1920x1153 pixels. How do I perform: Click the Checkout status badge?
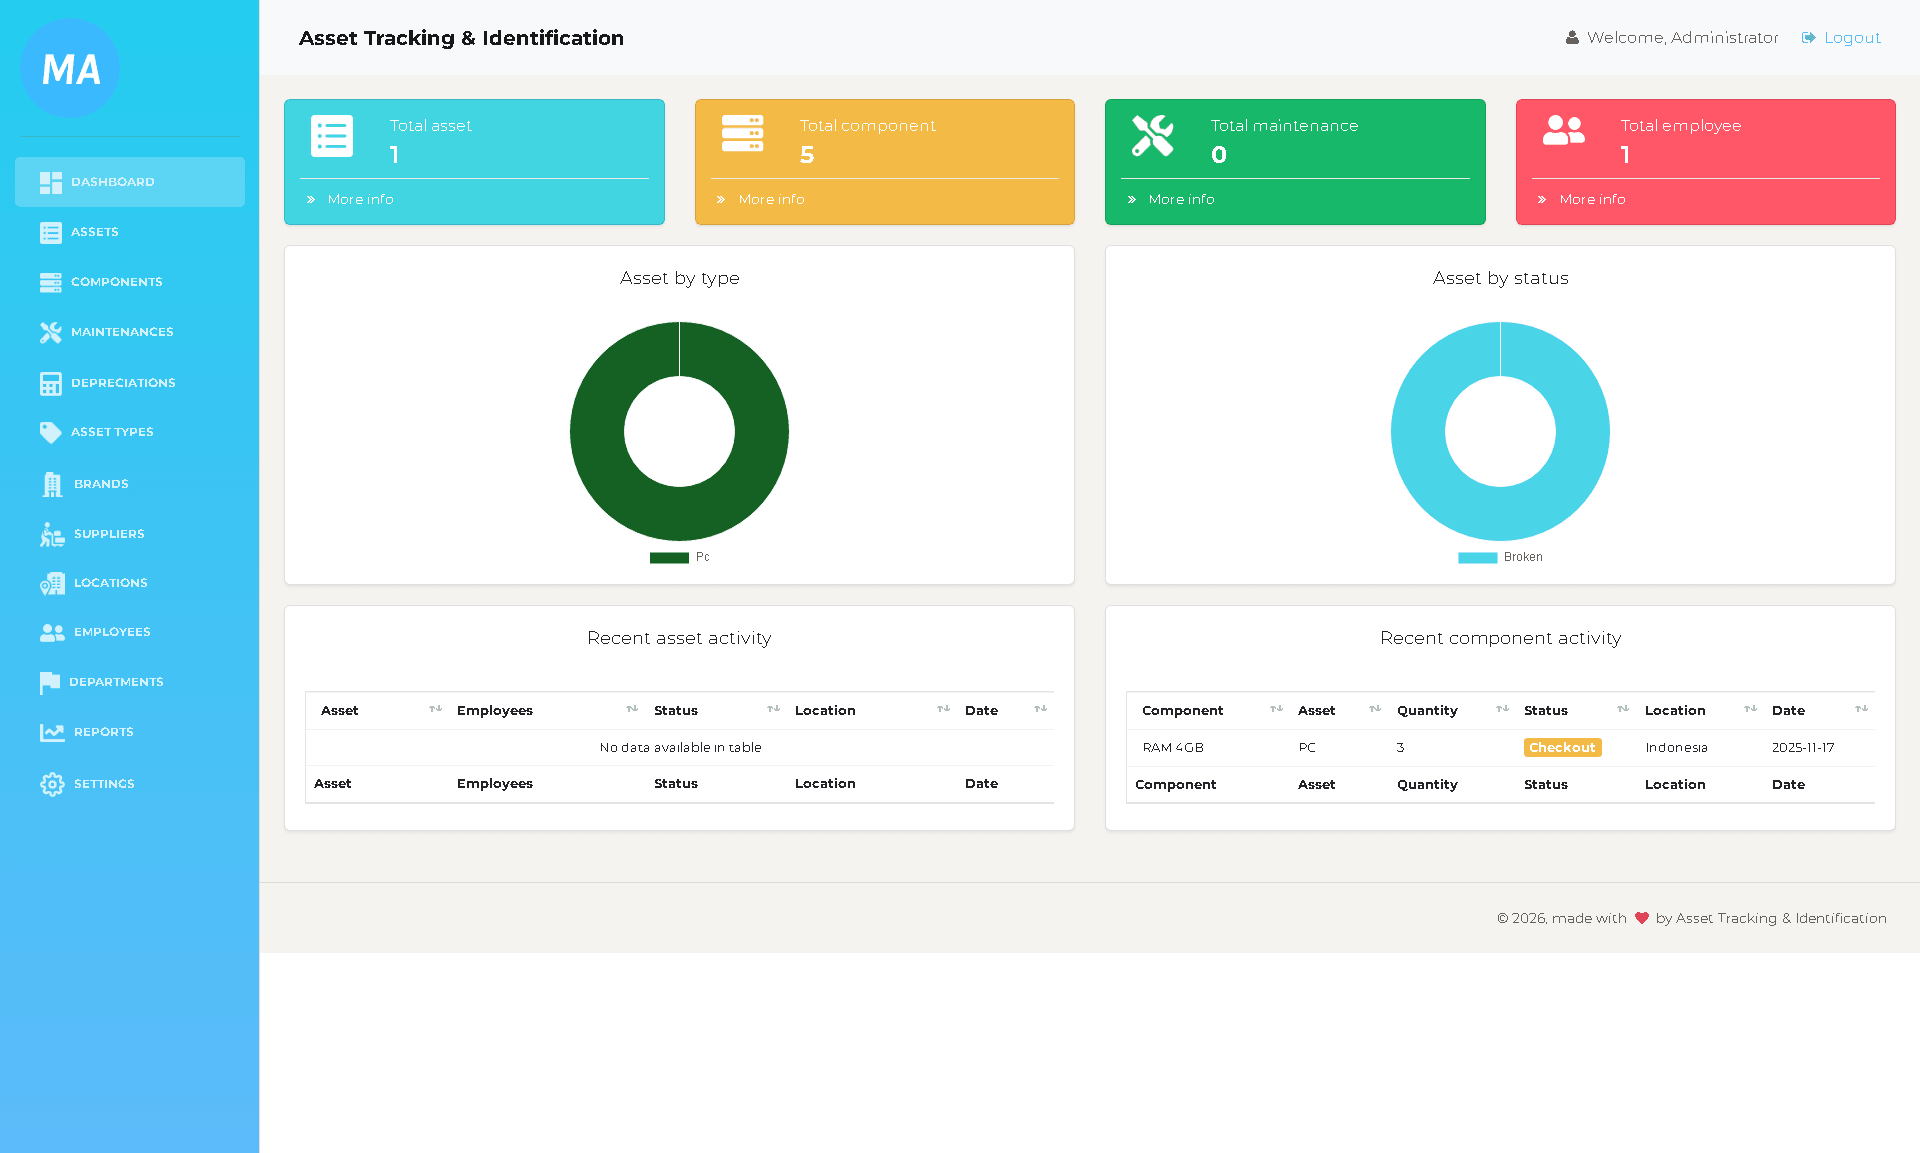[x=1562, y=747]
